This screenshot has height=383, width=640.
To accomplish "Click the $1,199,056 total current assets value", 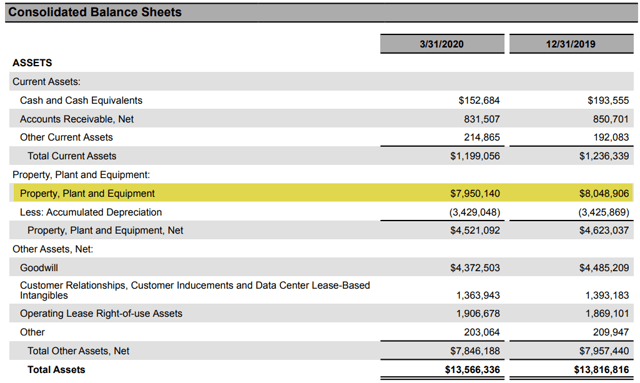I will [x=475, y=156].
